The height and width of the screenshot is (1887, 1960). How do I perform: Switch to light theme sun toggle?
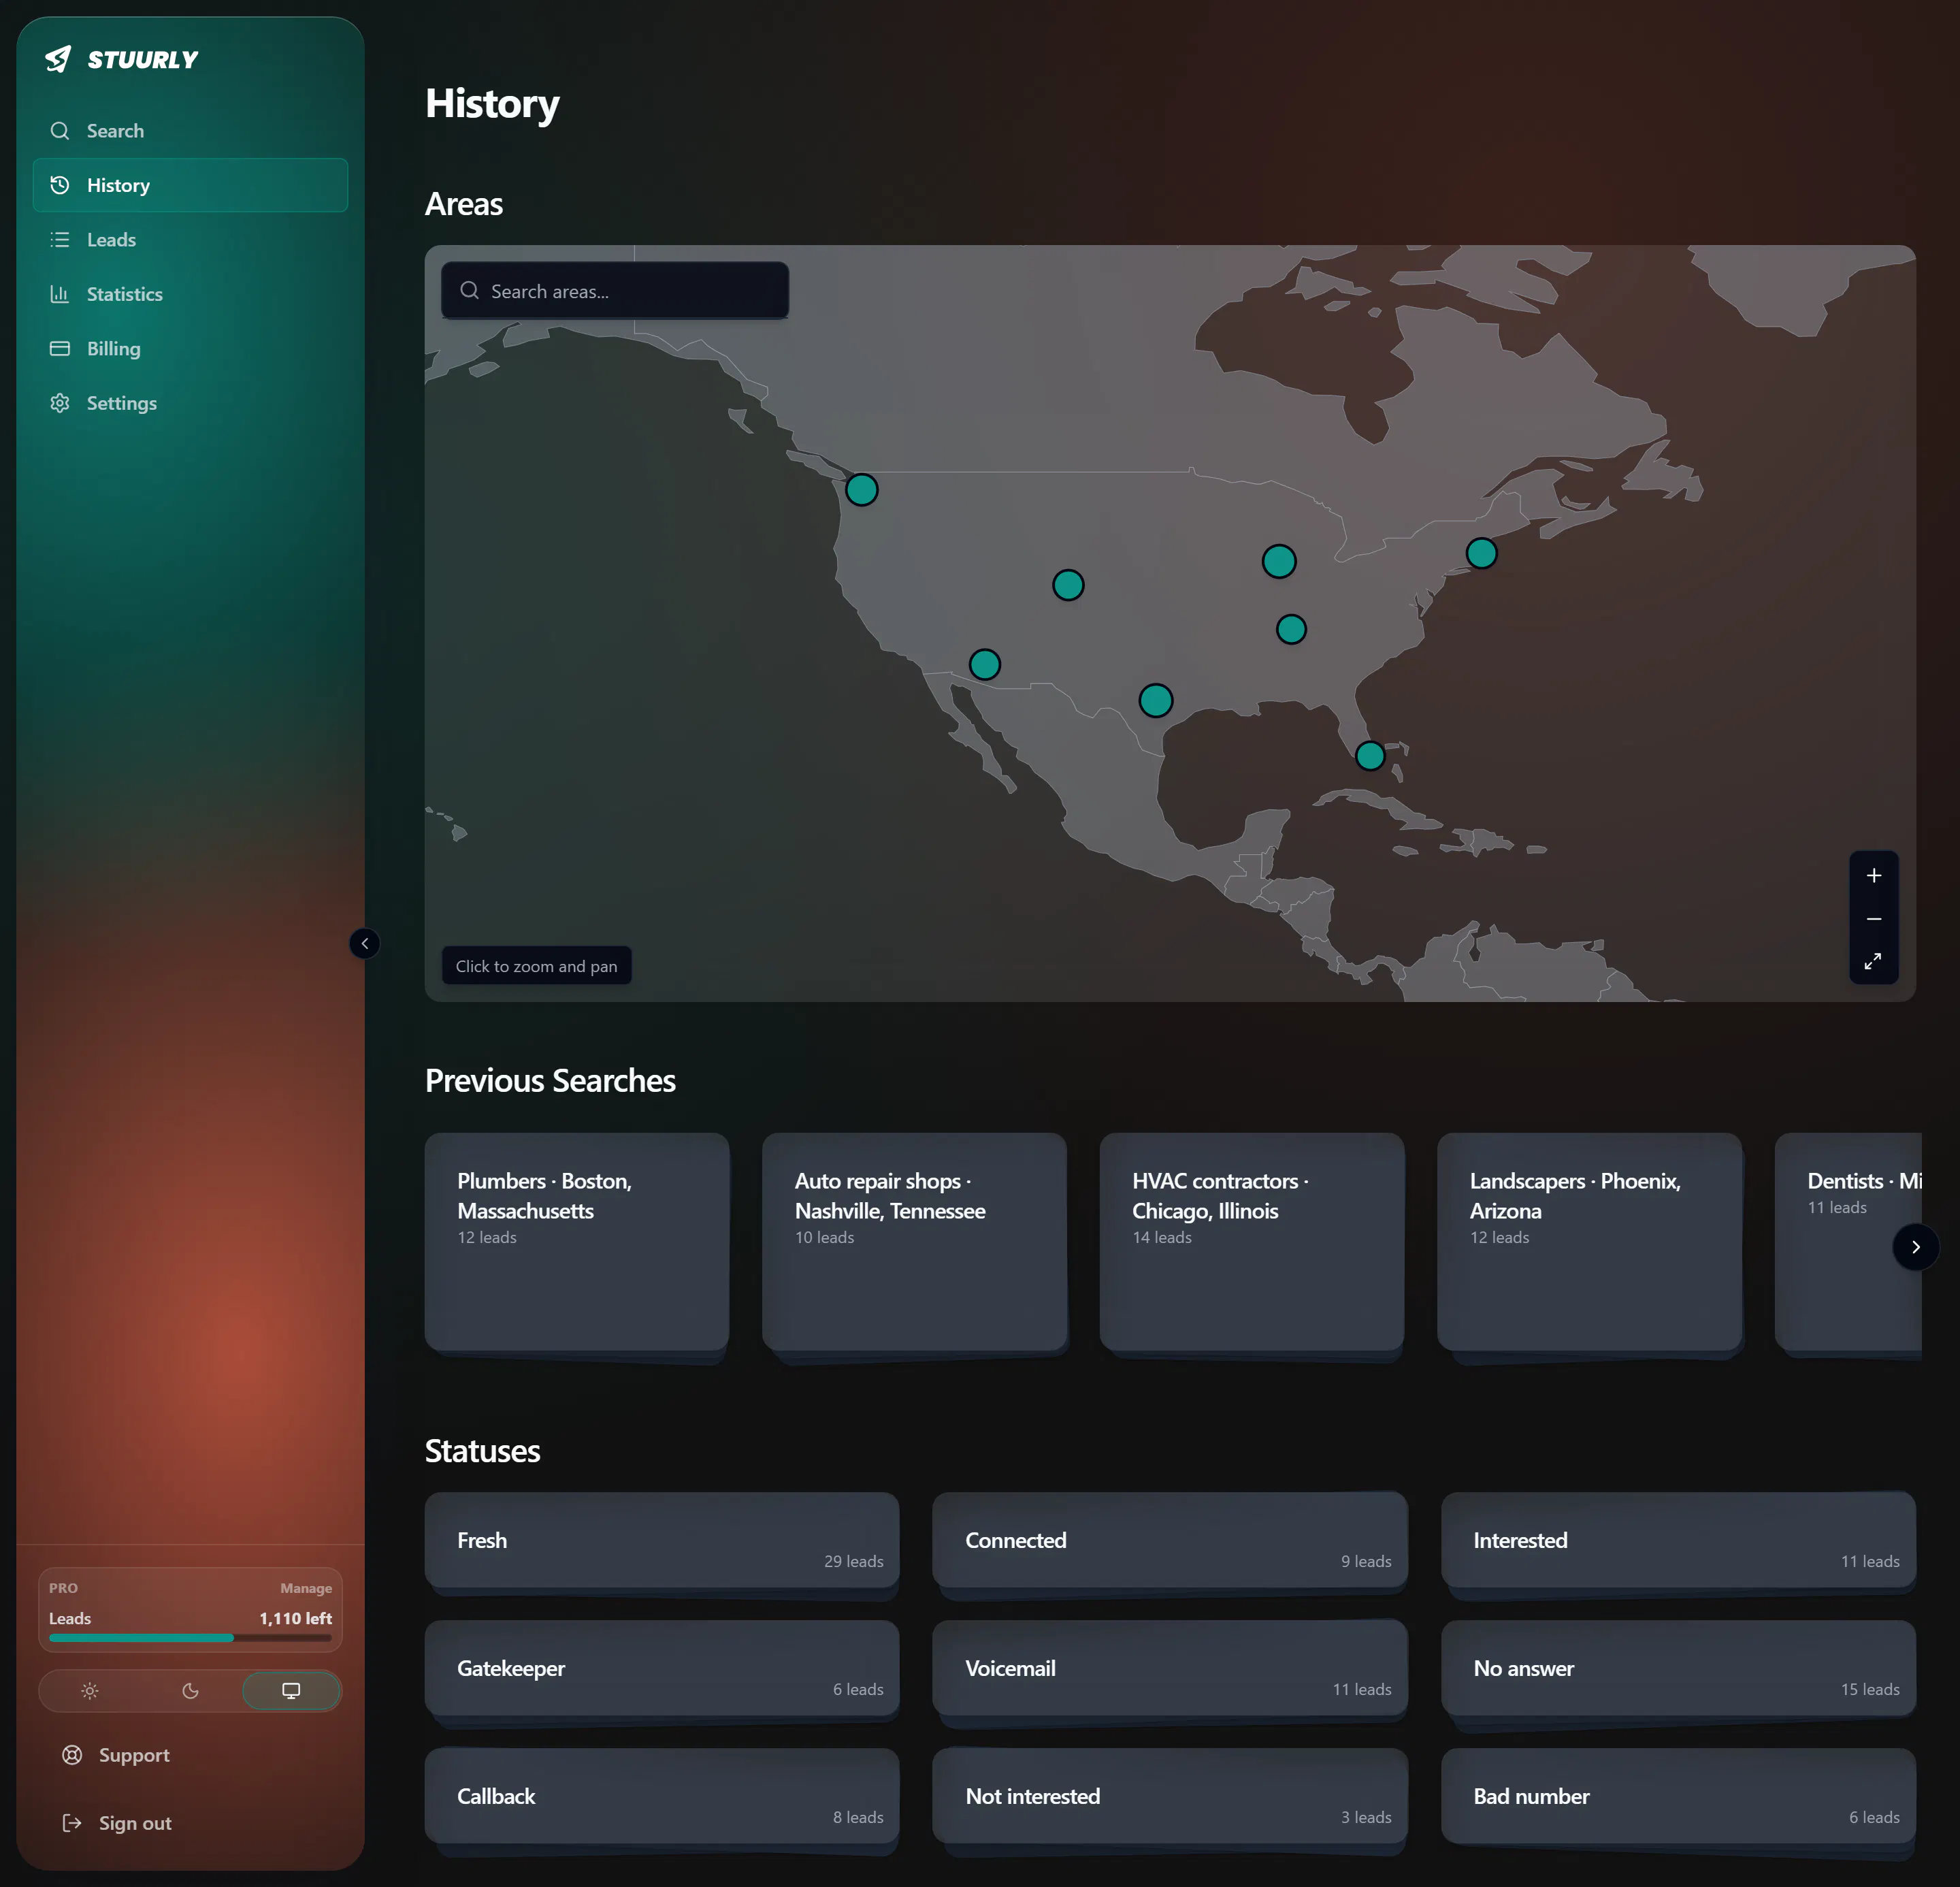coord(90,1691)
